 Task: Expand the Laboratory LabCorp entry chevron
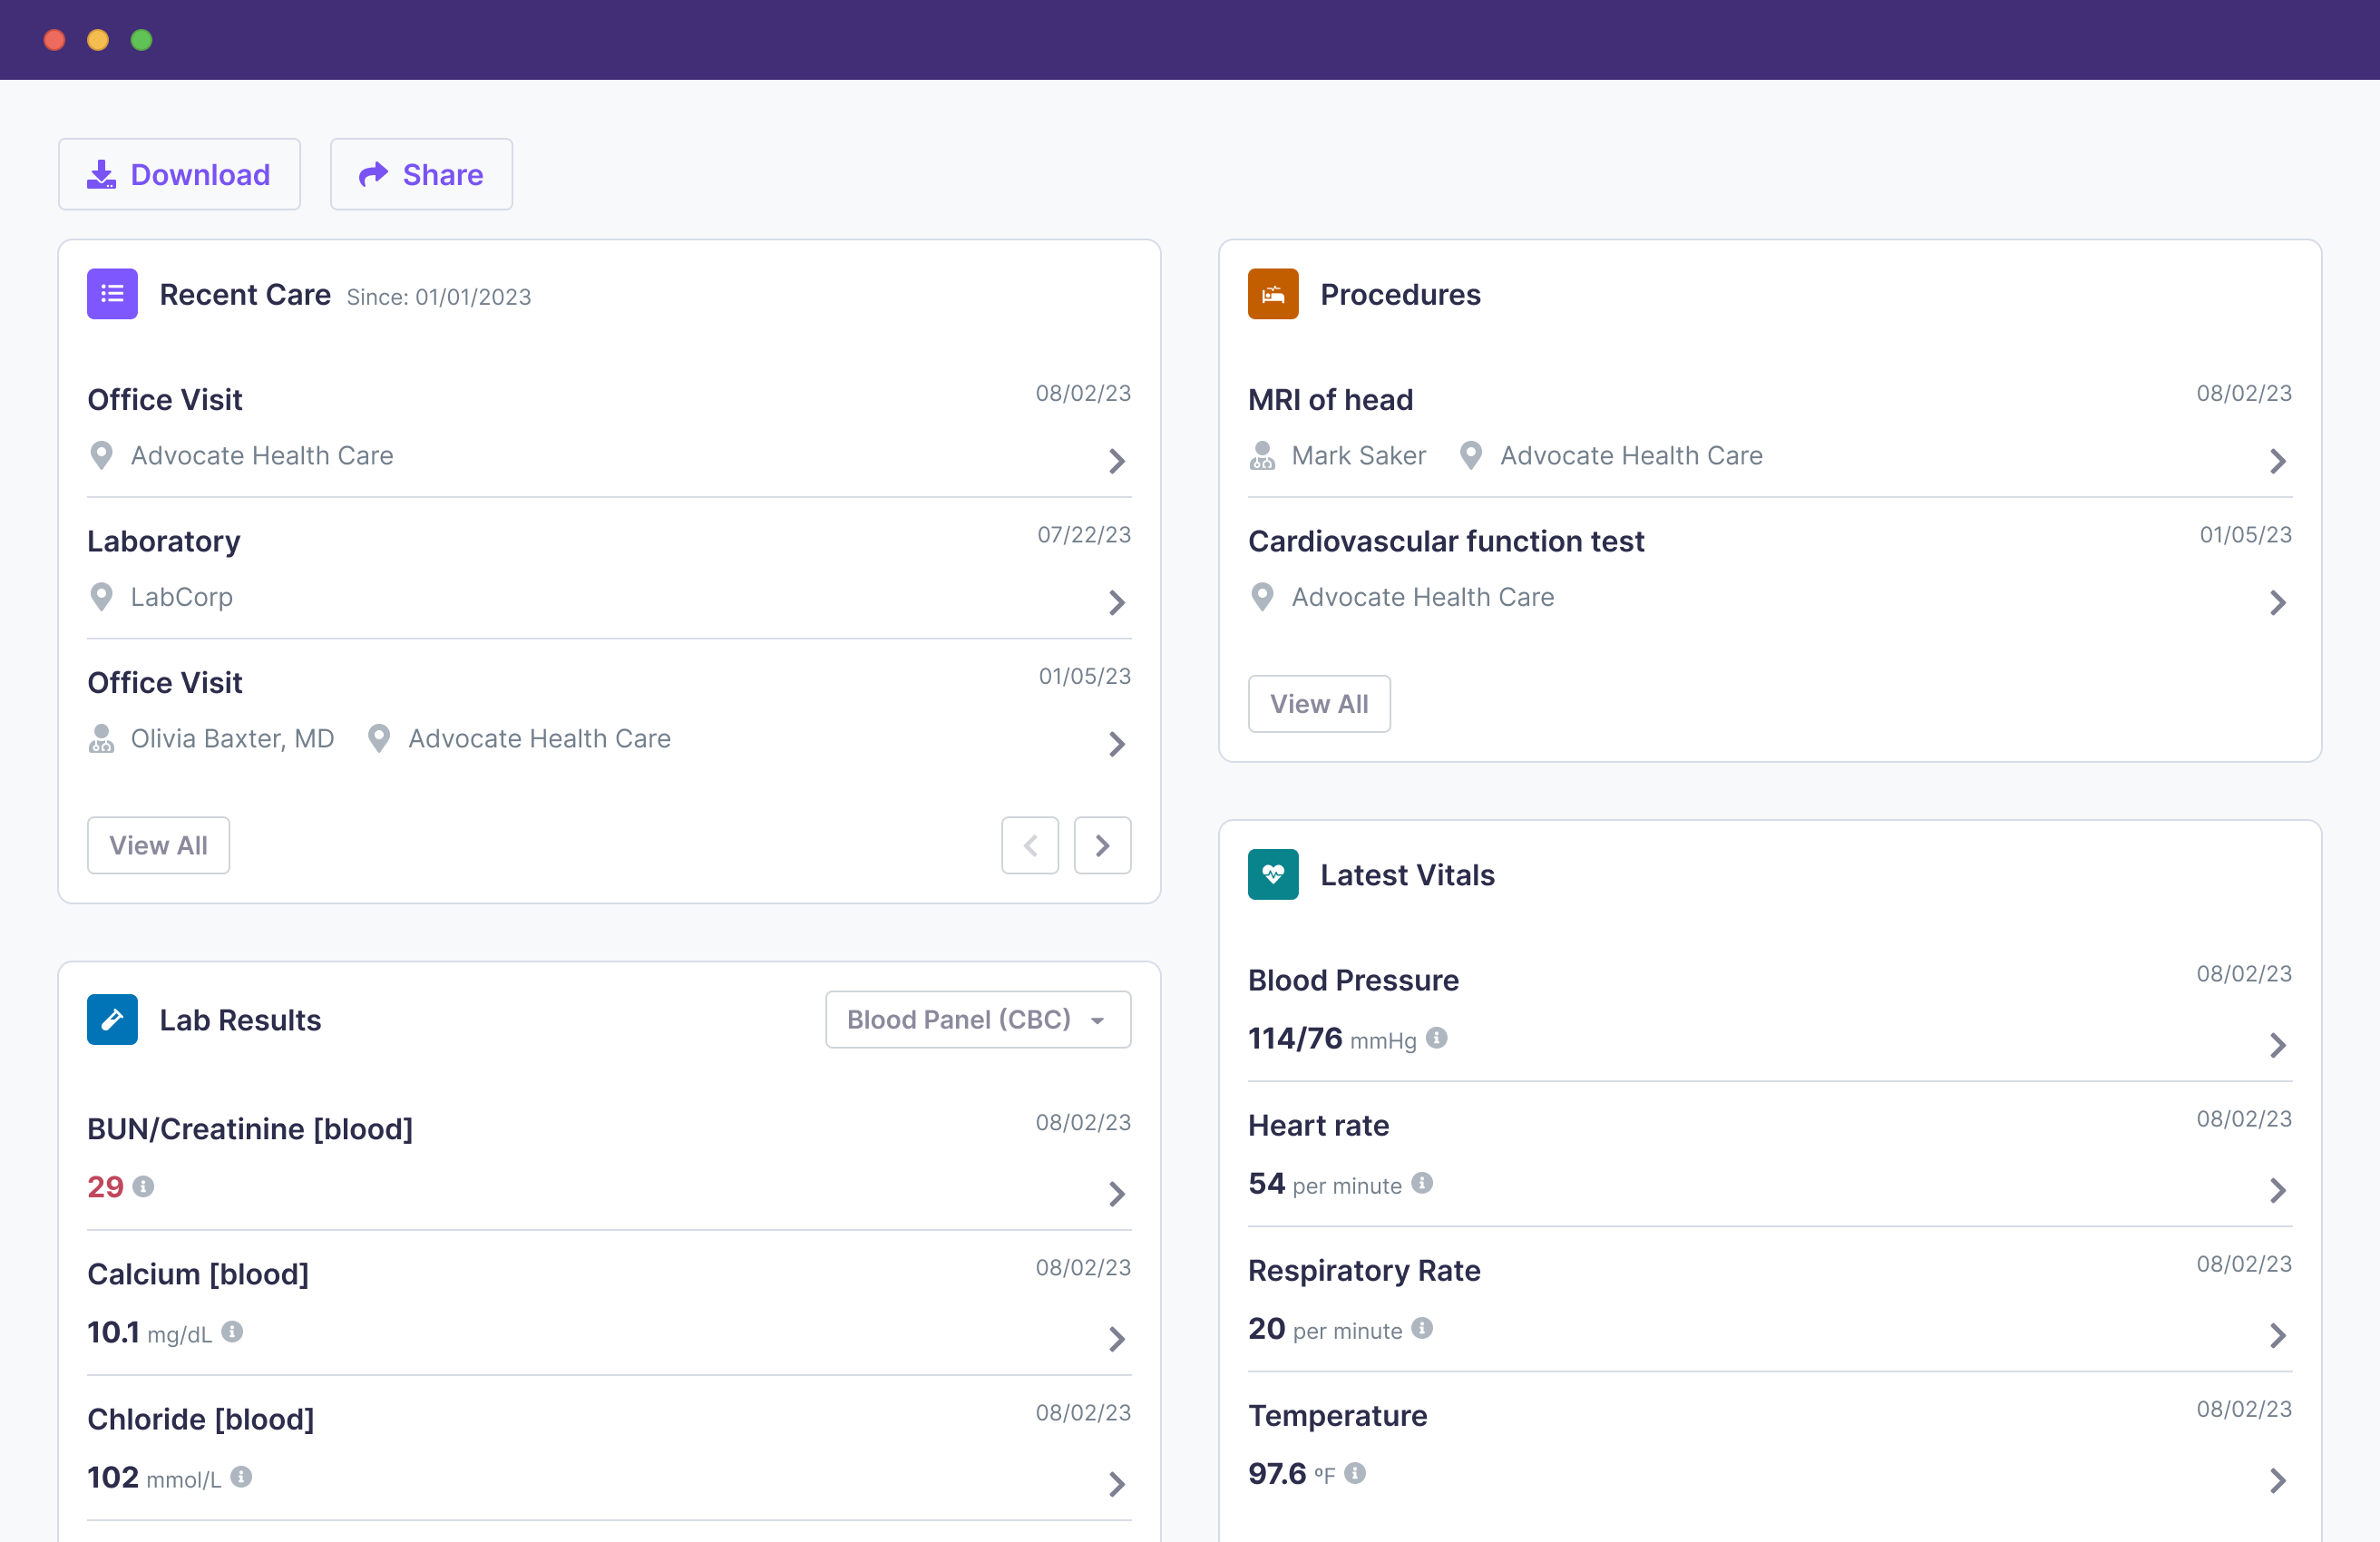tap(1117, 602)
